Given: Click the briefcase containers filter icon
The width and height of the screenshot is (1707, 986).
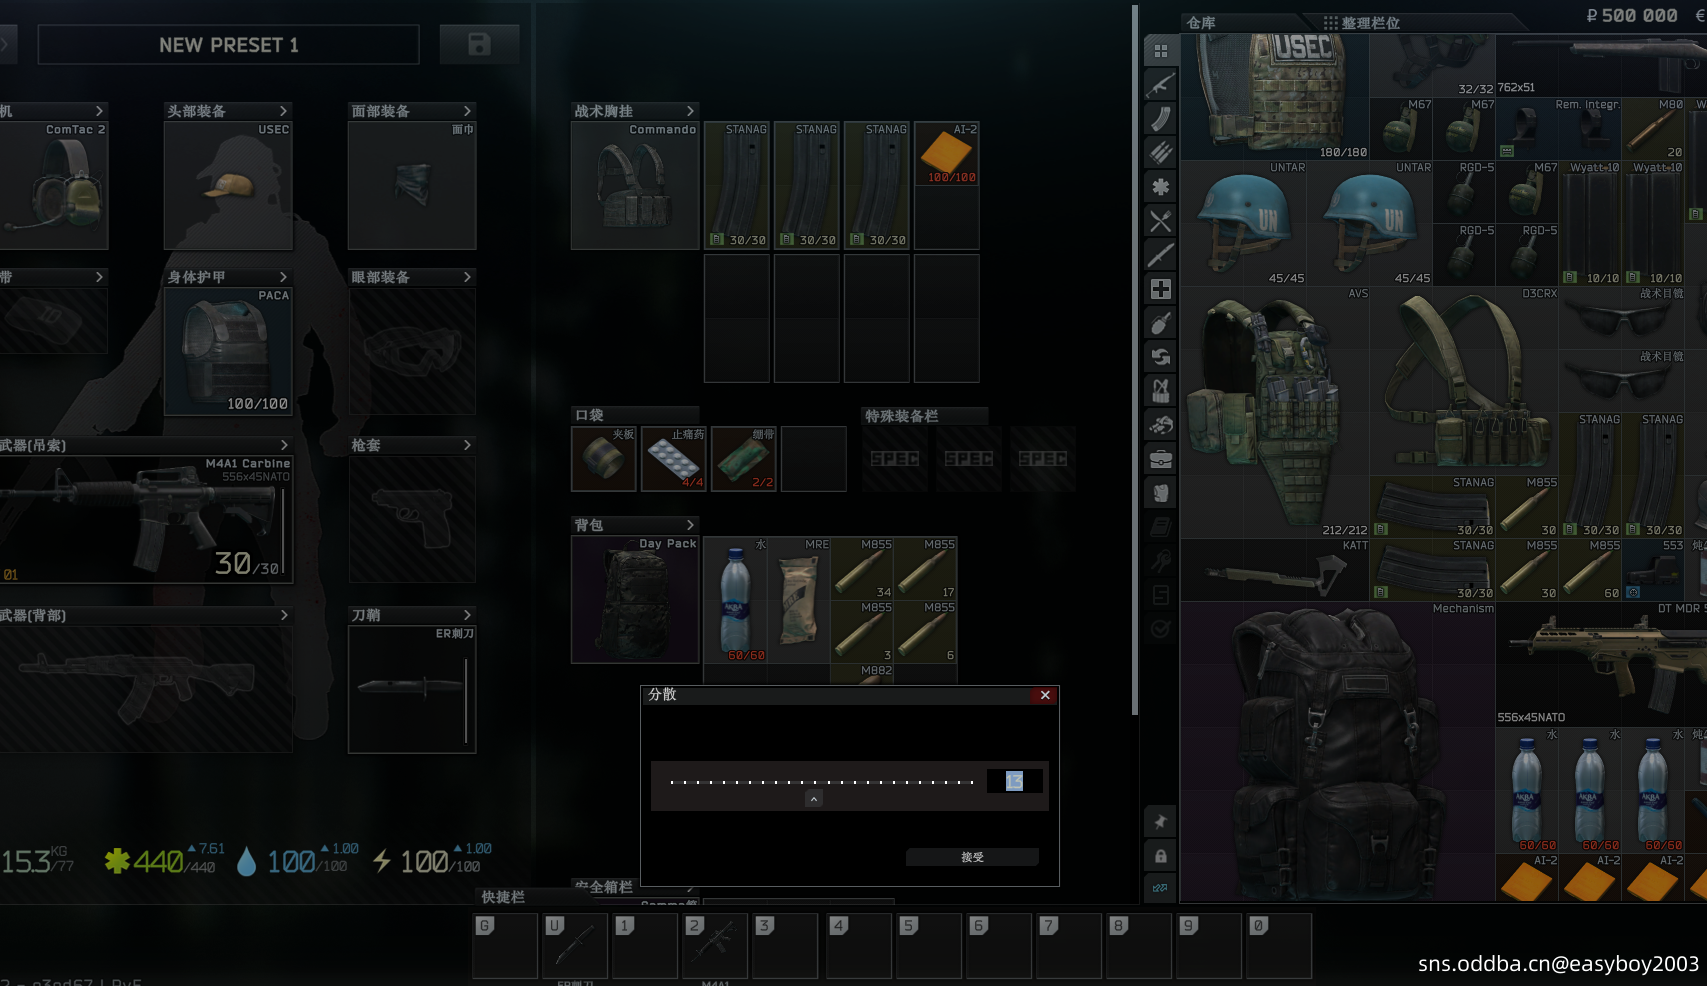Looking at the screenshot, I should pos(1160,459).
